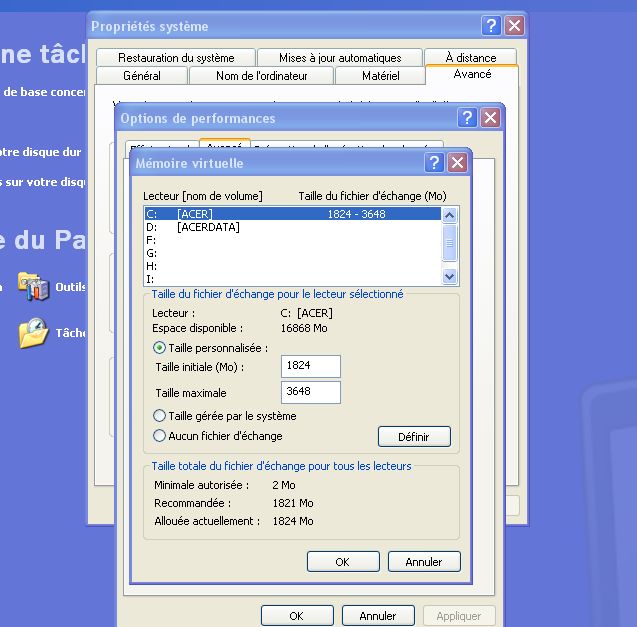Select Aucun fichier d'échange option
Screen dimensions: 637x627
pos(159,436)
